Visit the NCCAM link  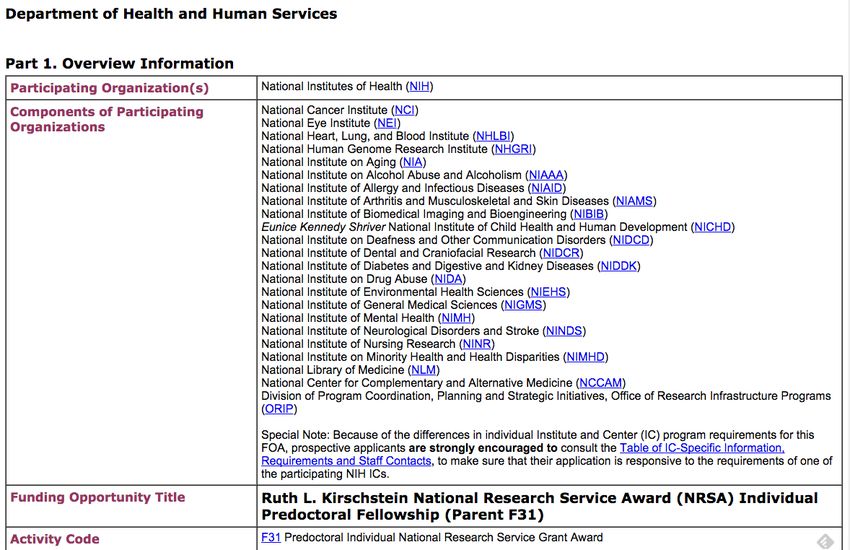click(x=601, y=383)
